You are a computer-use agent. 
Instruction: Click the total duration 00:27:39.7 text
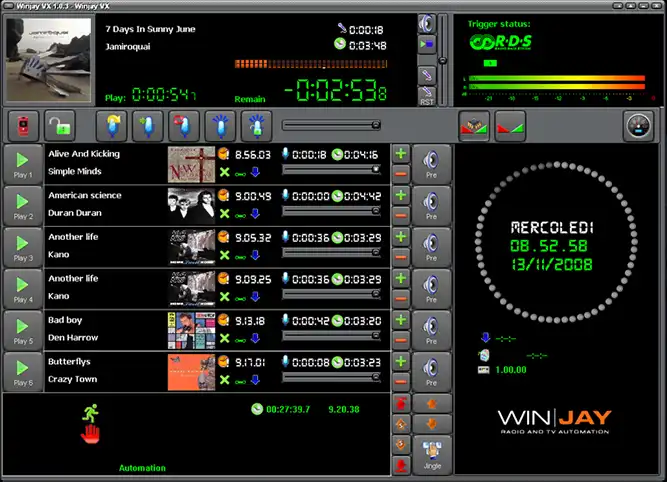[288, 409]
